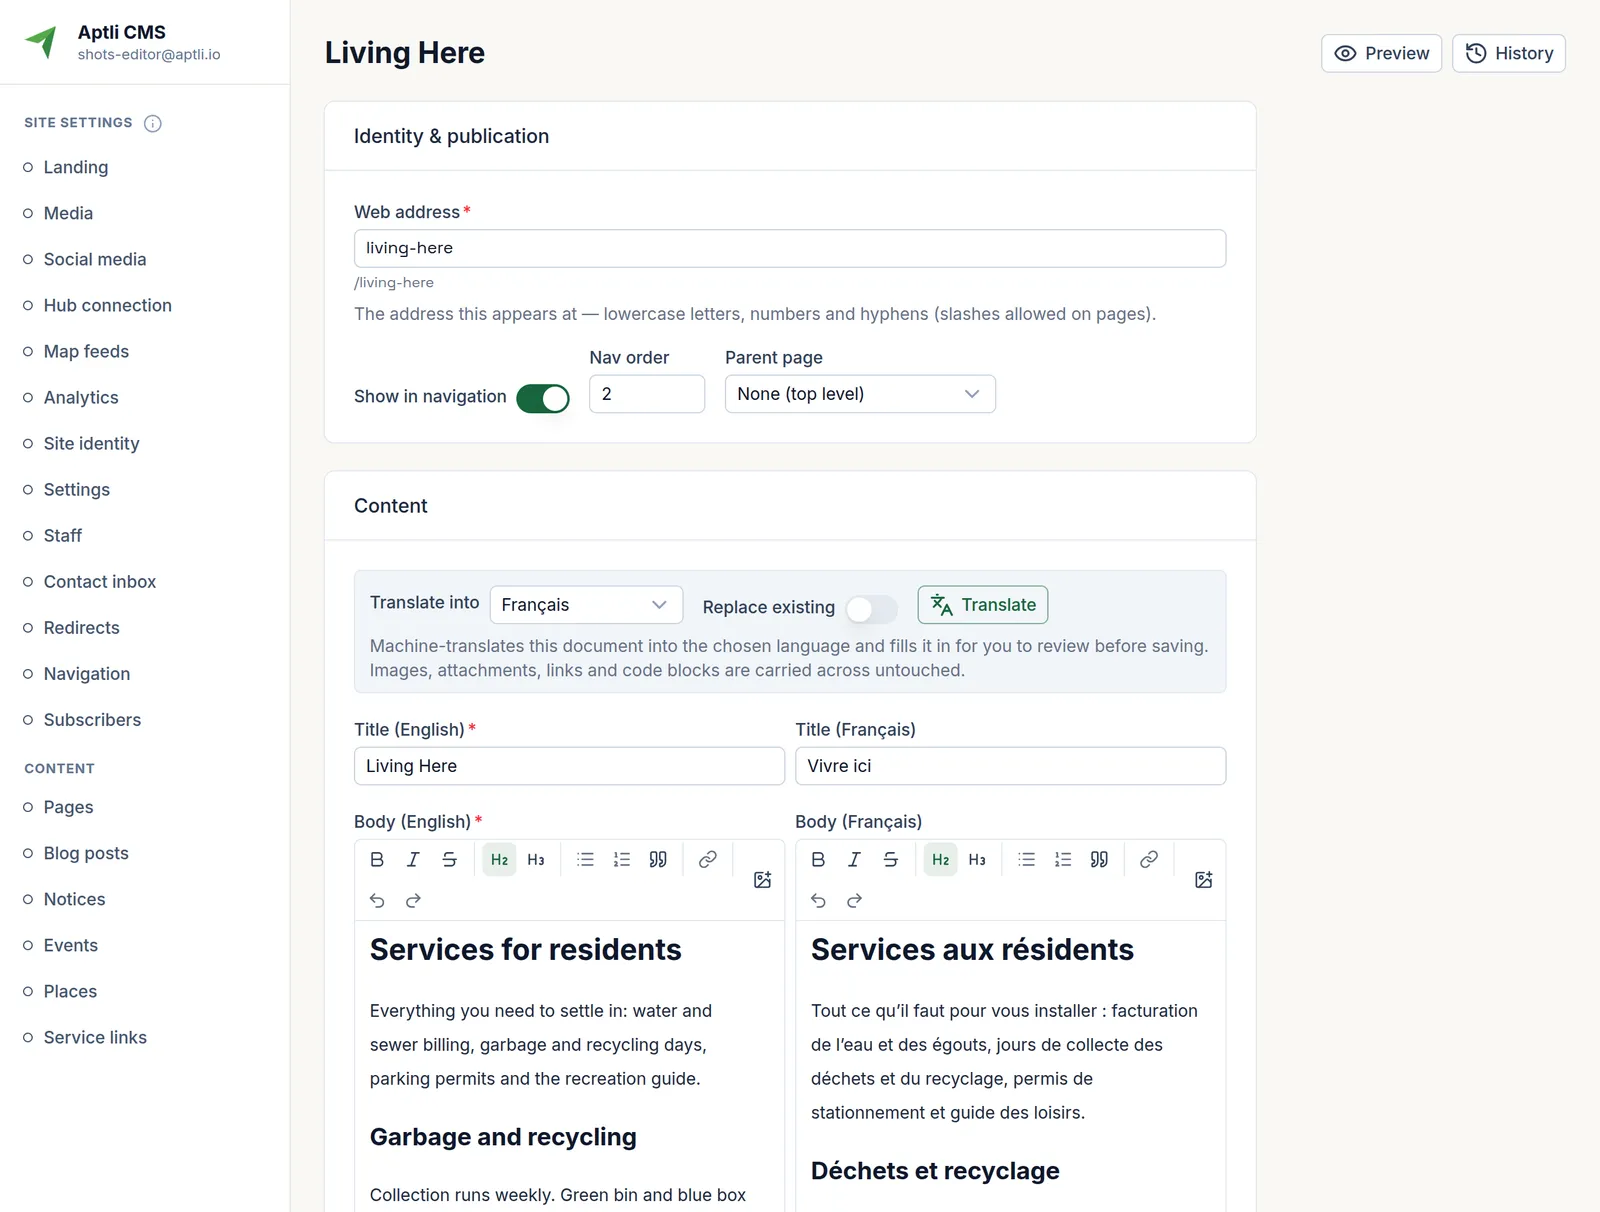Click the Preview button

(x=1381, y=54)
